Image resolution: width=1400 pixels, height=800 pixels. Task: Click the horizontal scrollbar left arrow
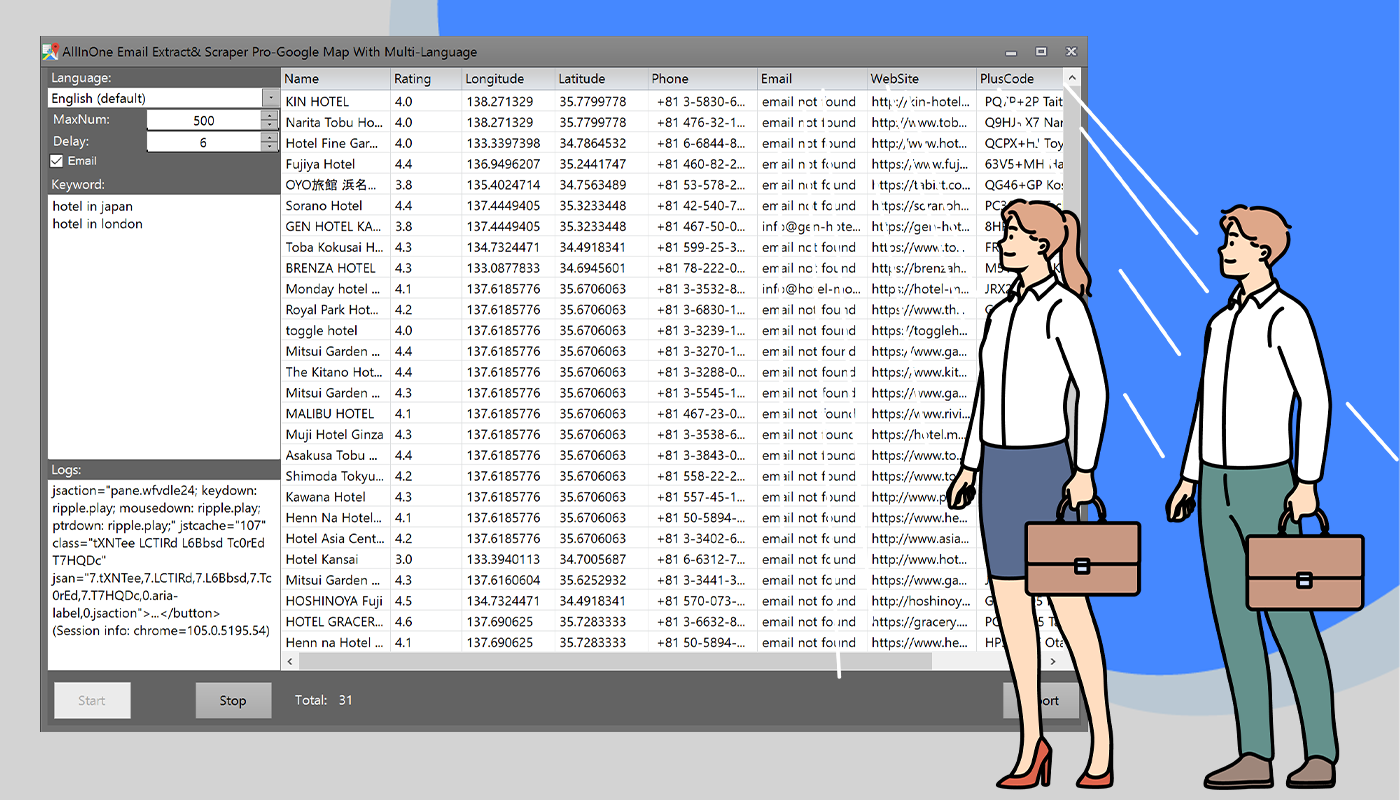[291, 662]
